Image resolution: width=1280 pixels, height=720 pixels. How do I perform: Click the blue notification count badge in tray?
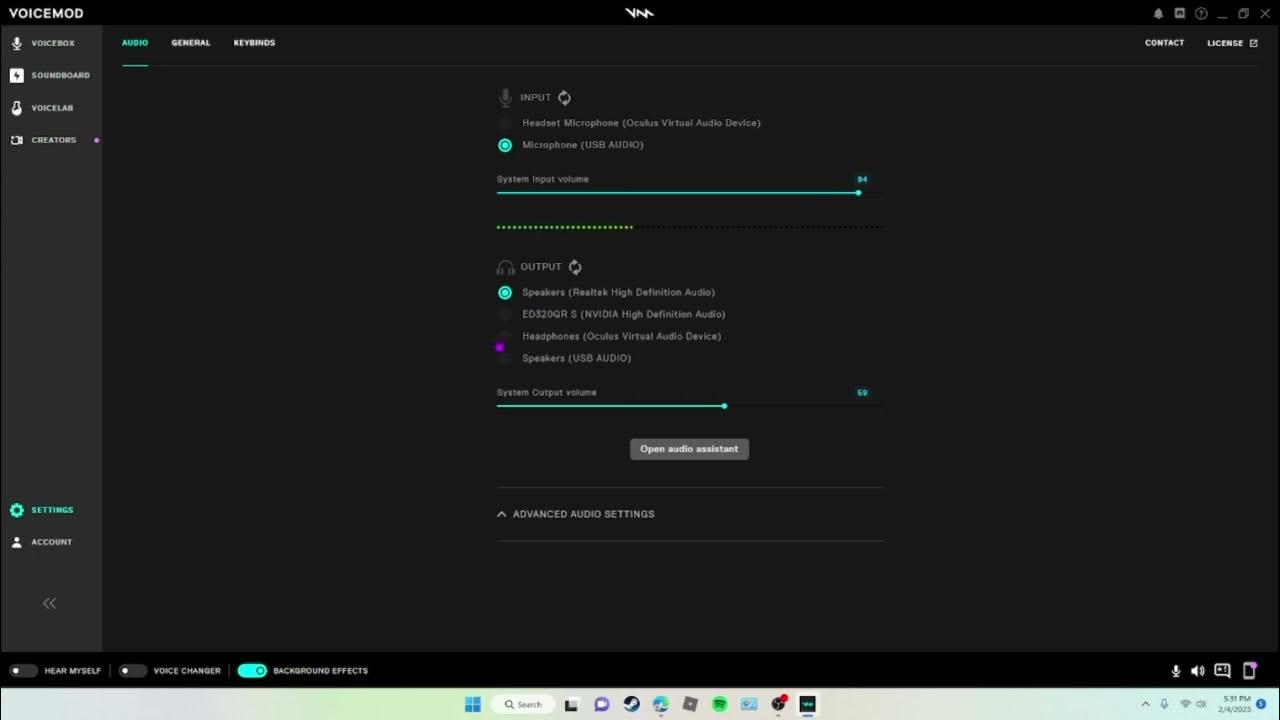click(x=1261, y=704)
